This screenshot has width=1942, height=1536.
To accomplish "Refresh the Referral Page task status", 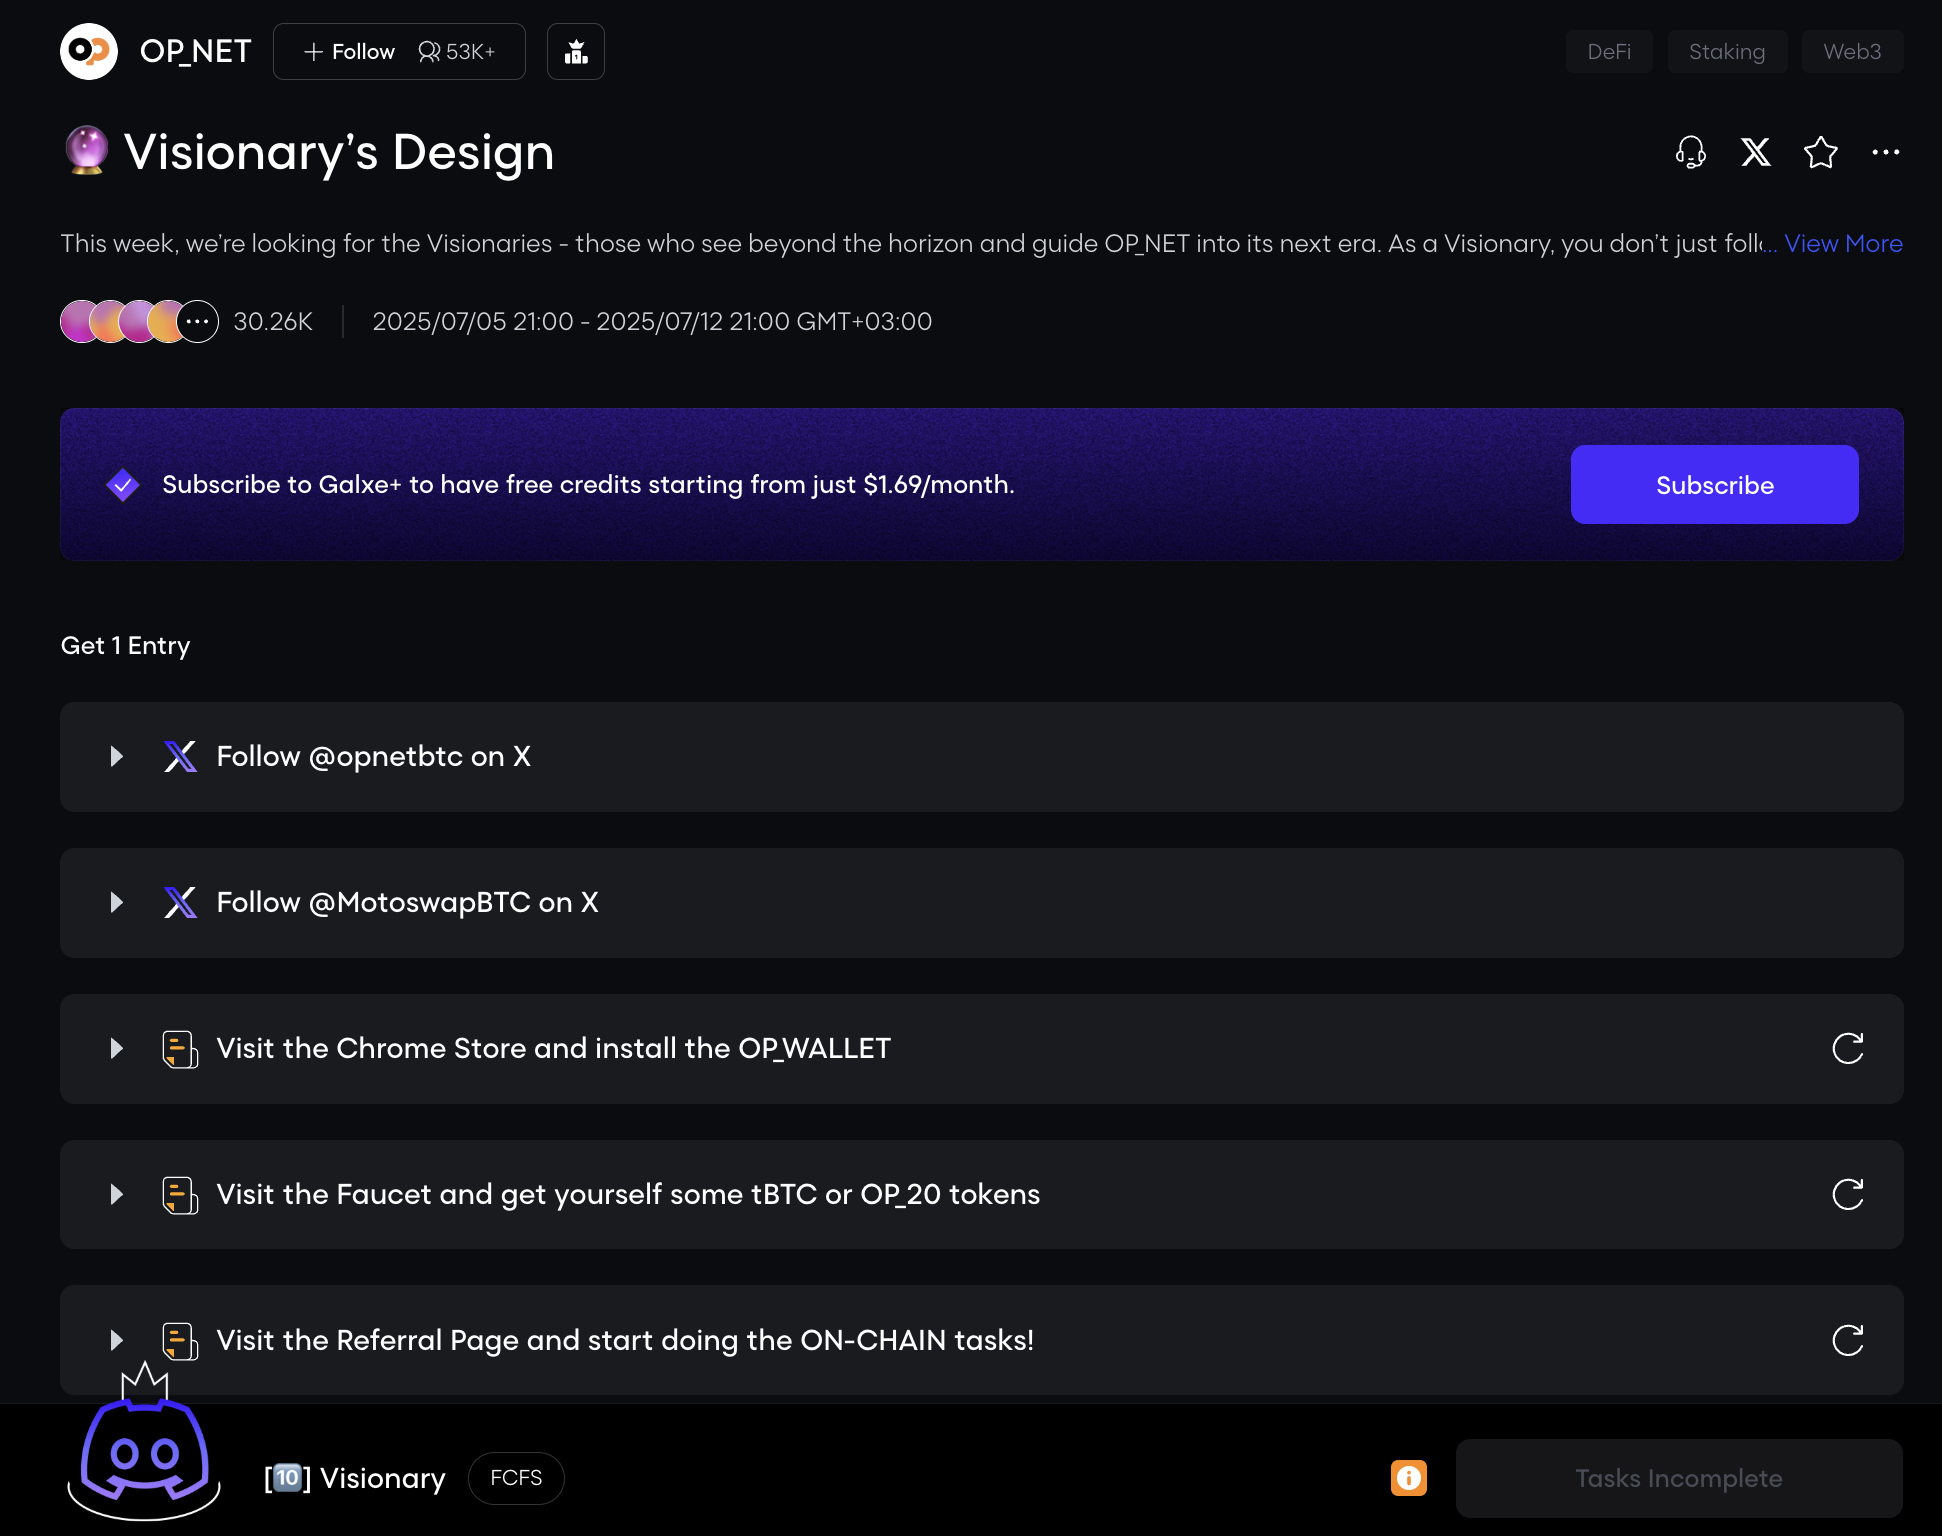I will point(1847,1340).
